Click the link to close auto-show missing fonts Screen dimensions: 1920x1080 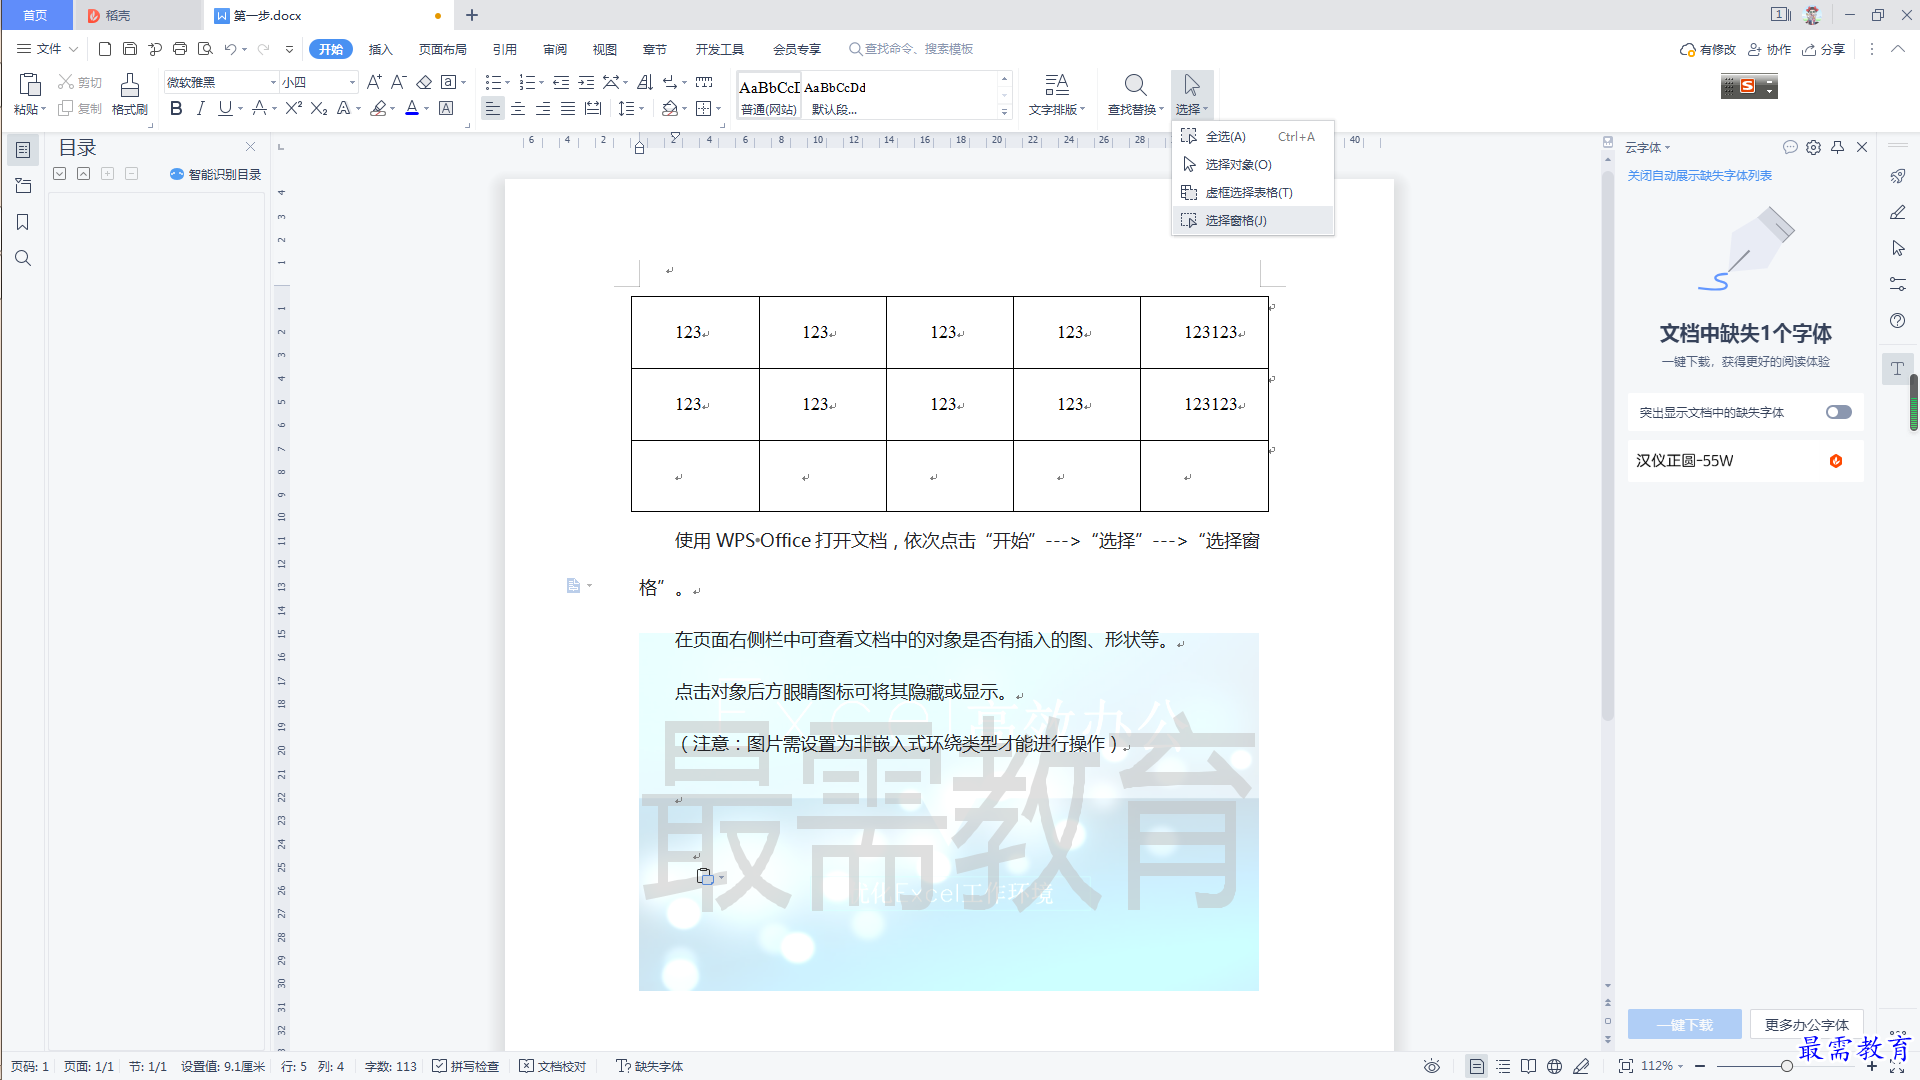[x=1699, y=176]
